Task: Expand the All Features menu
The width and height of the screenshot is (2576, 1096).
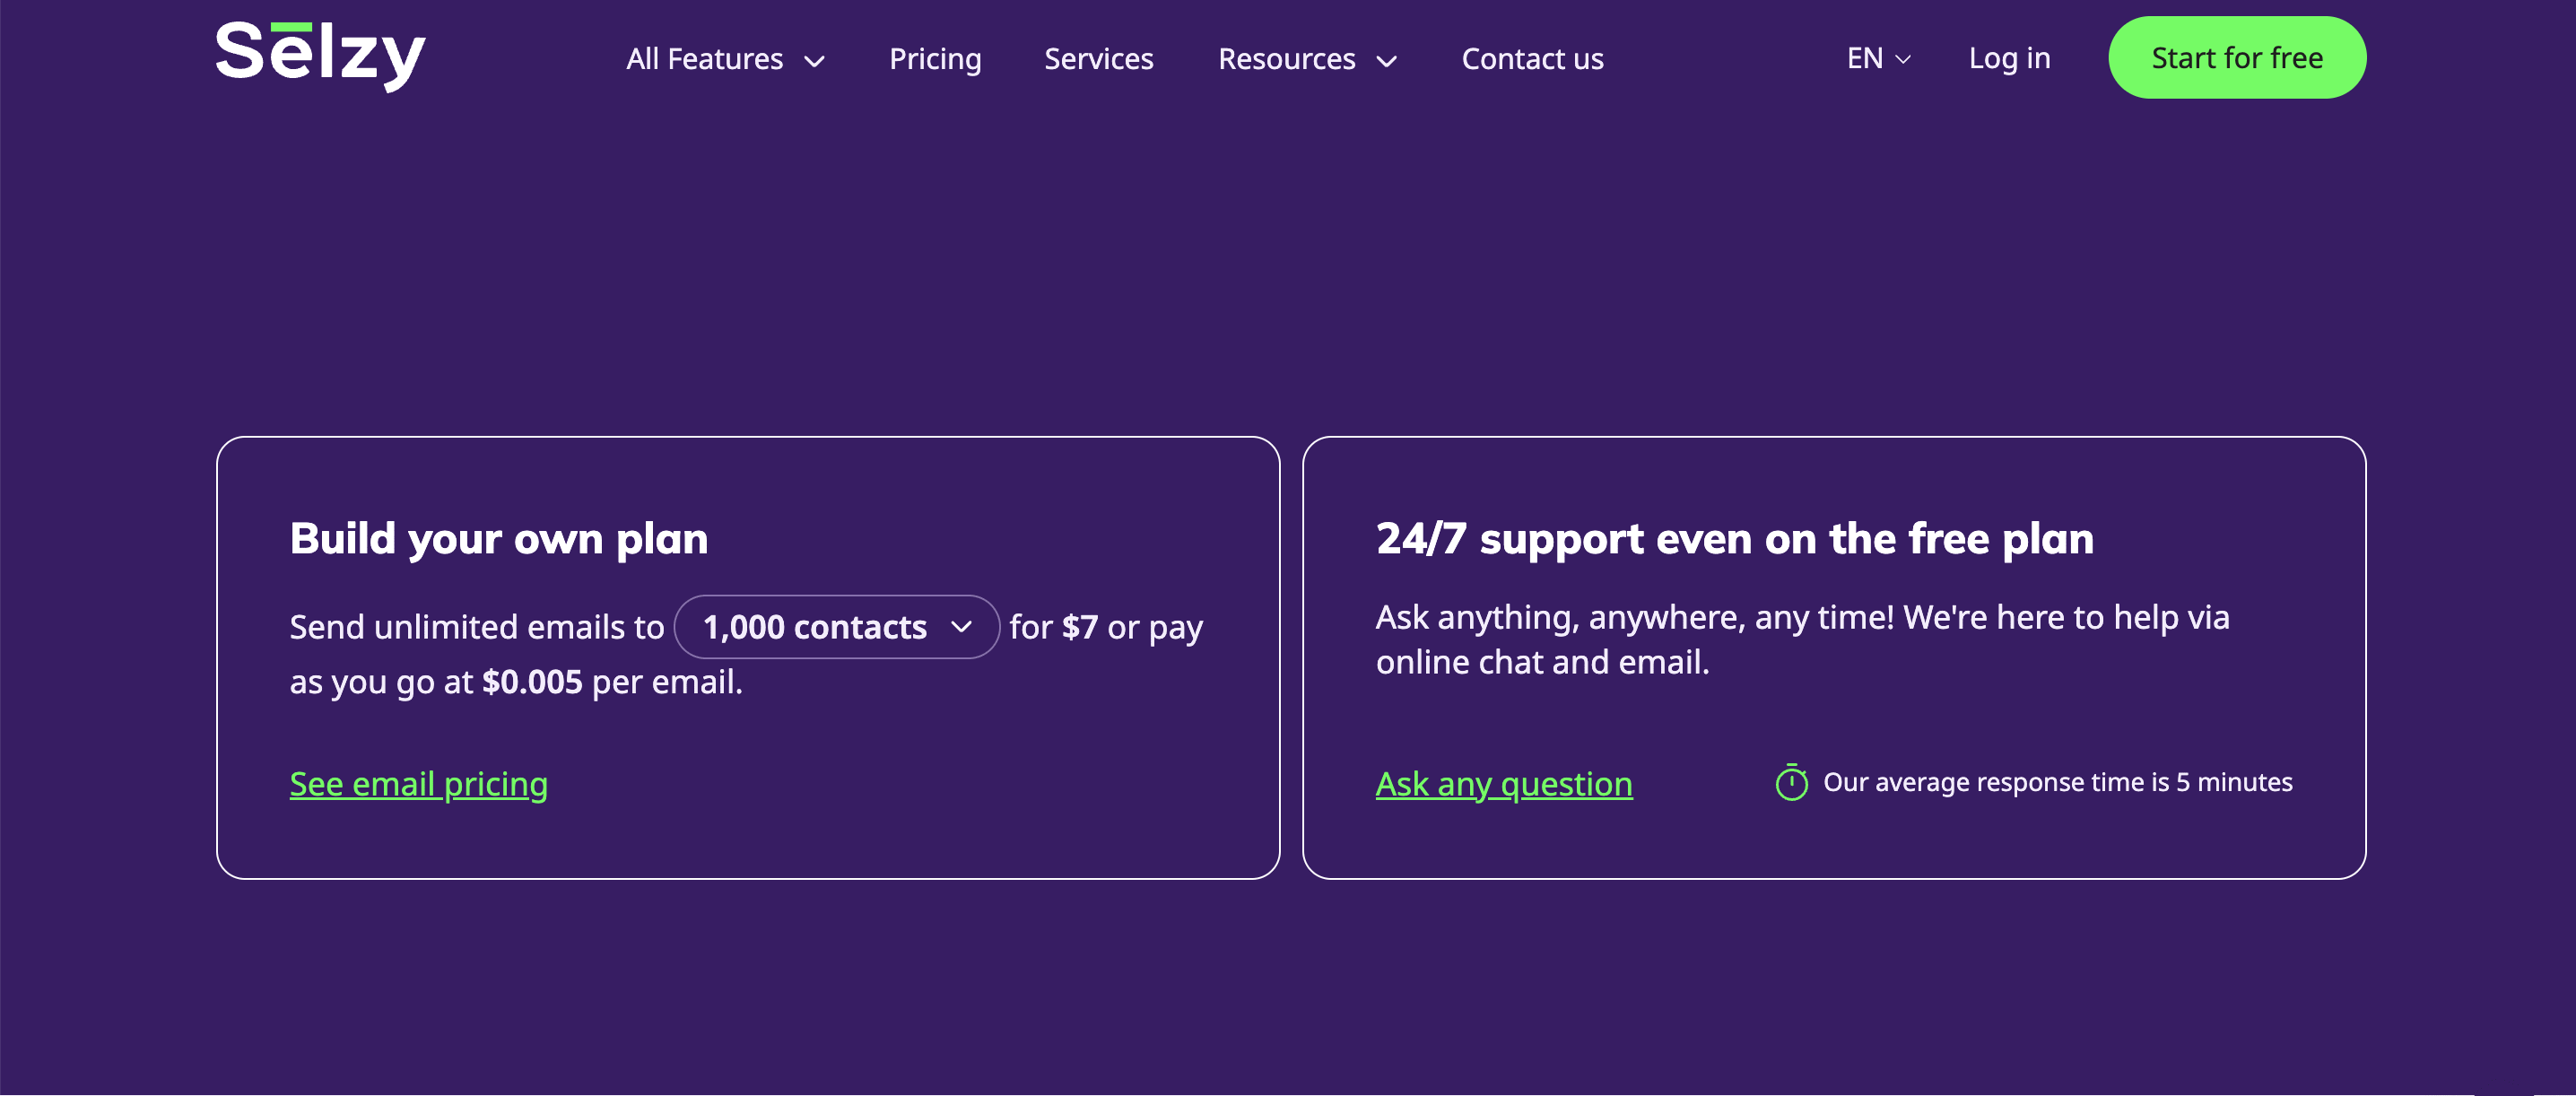Action: pos(704,59)
